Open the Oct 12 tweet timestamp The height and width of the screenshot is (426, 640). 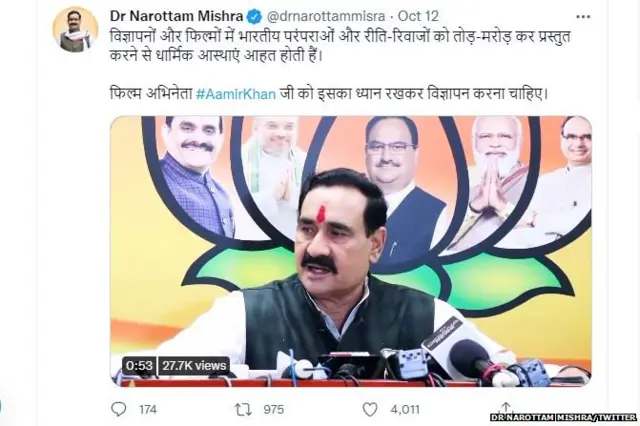418,16
